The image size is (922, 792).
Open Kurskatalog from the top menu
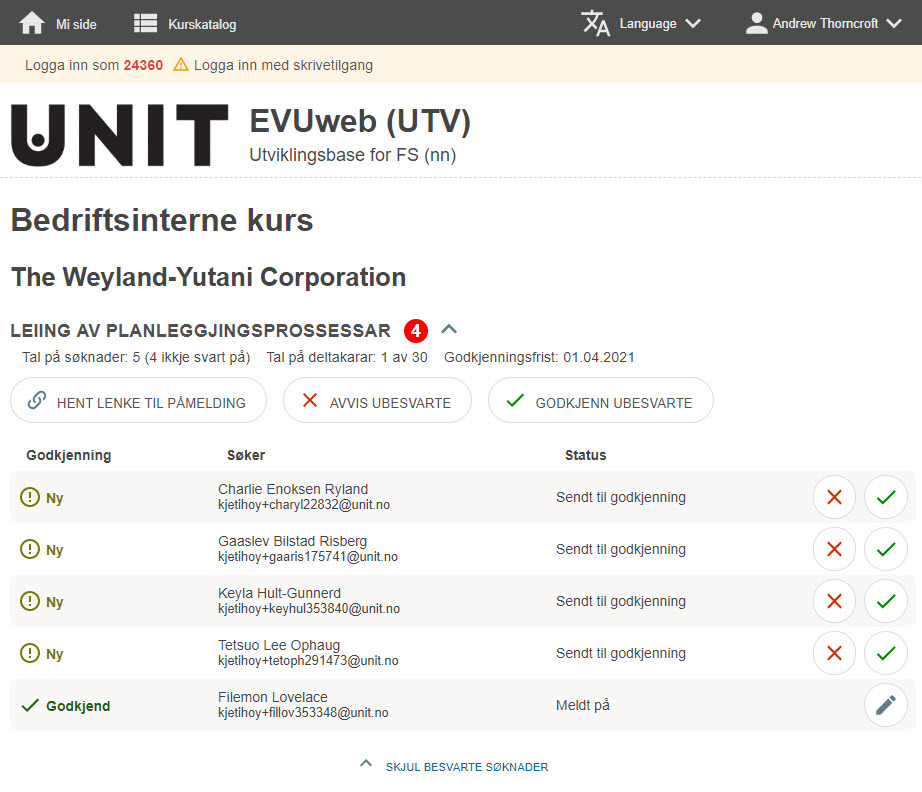coord(185,24)
